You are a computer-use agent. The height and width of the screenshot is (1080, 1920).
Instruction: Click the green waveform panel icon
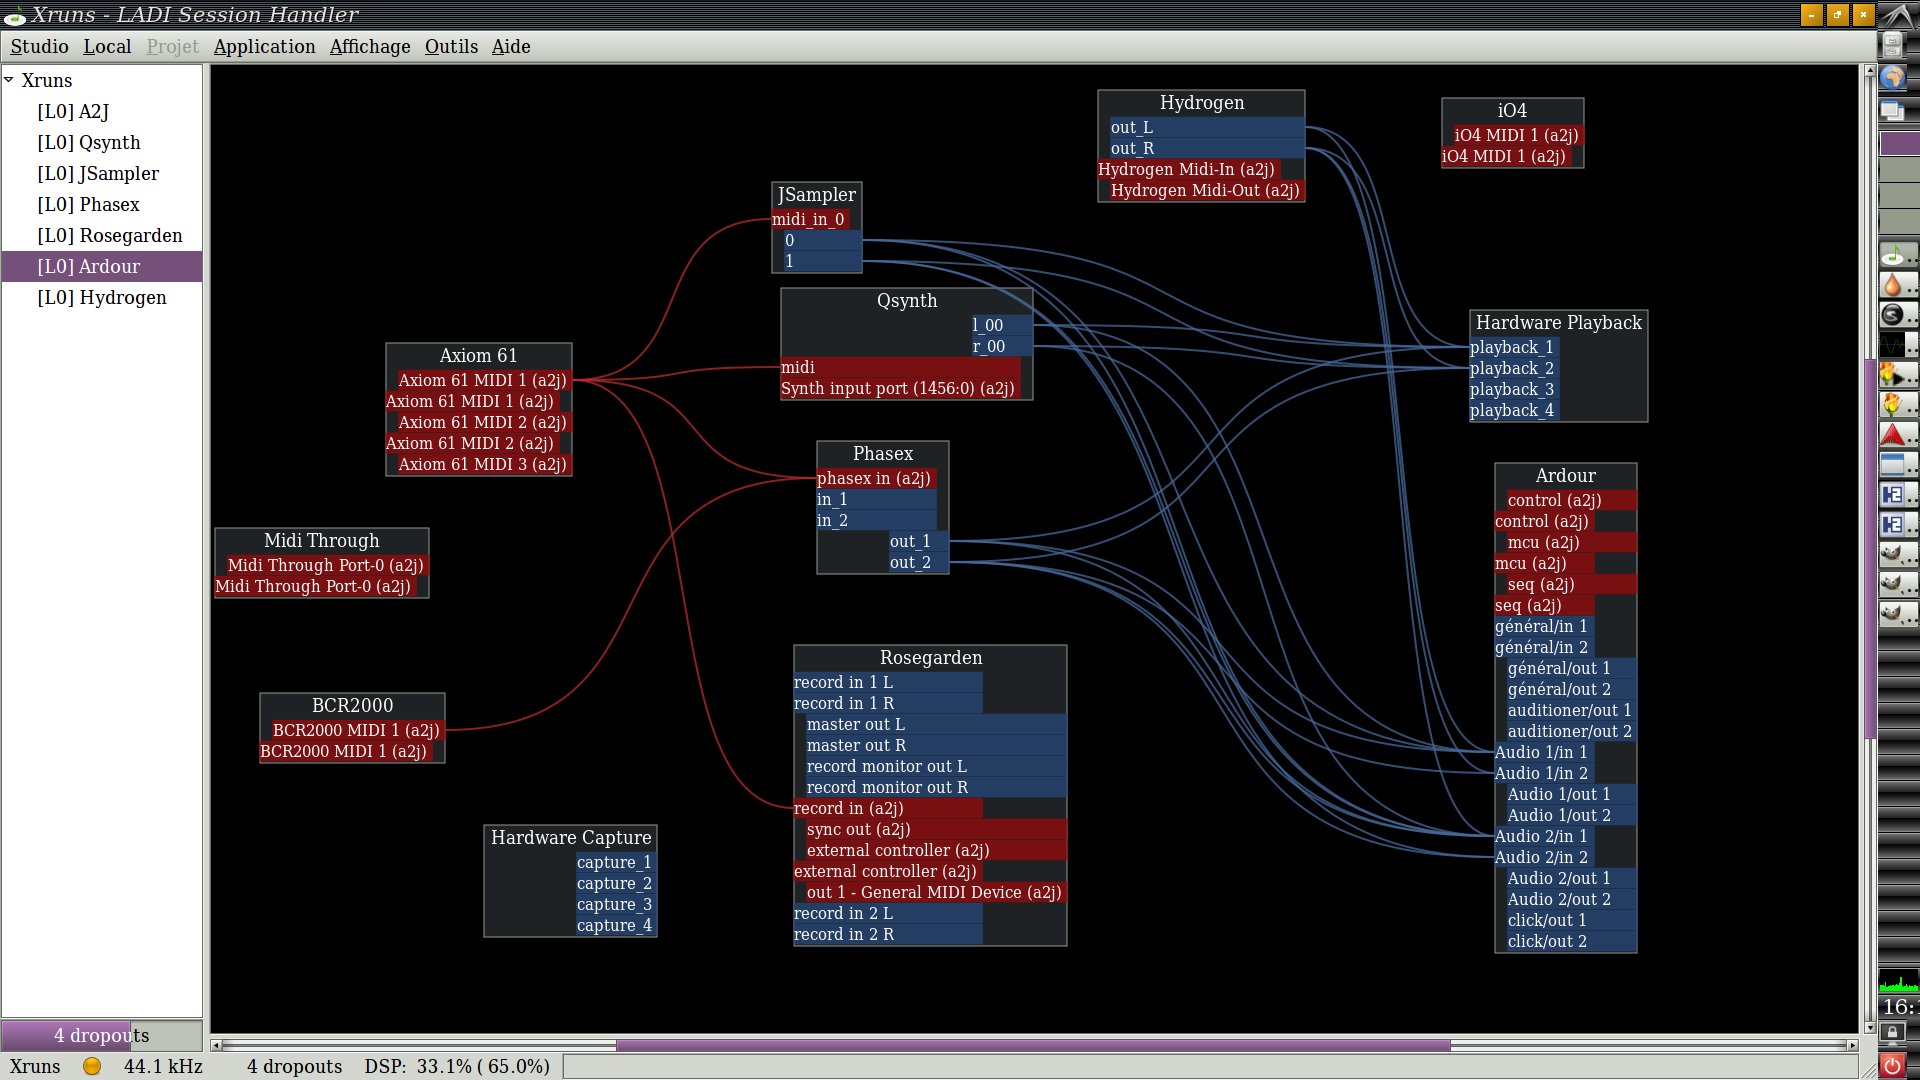[x=1893, y=345]
